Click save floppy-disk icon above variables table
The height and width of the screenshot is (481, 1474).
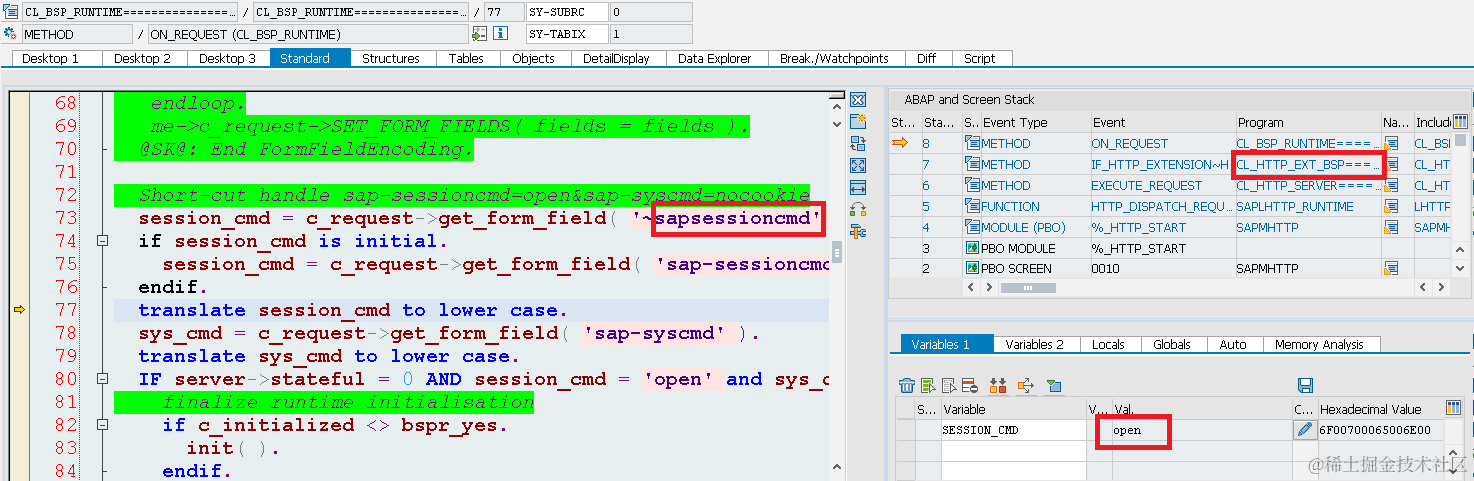point(1304,386)
